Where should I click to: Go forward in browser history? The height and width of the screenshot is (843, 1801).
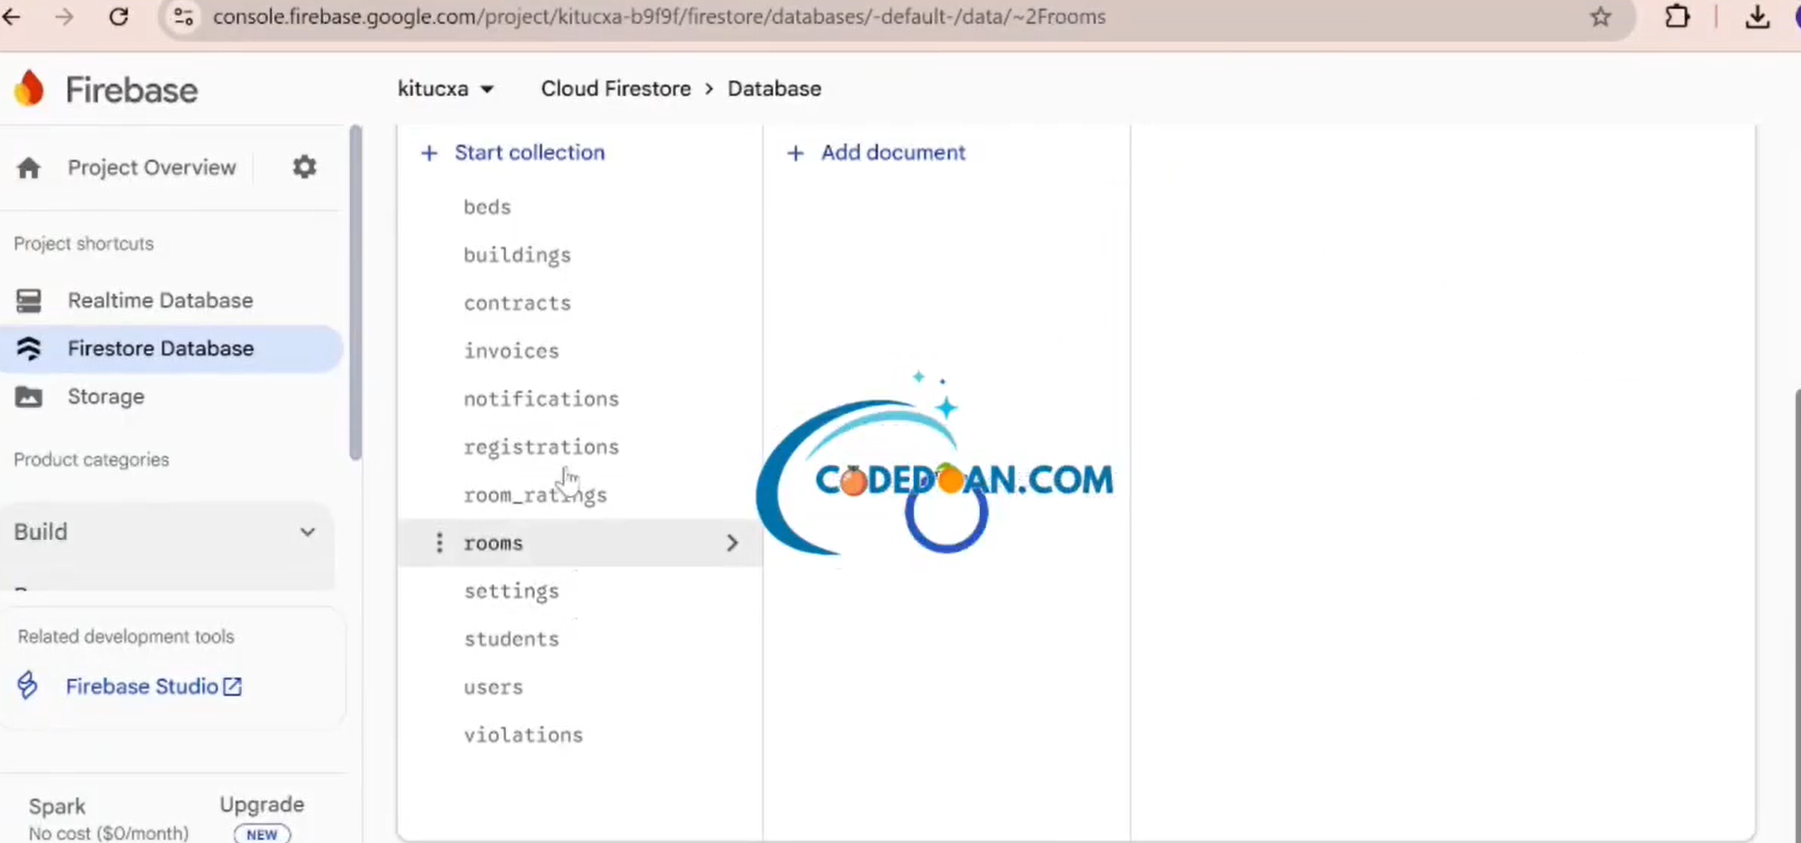(x=64, y=17)
